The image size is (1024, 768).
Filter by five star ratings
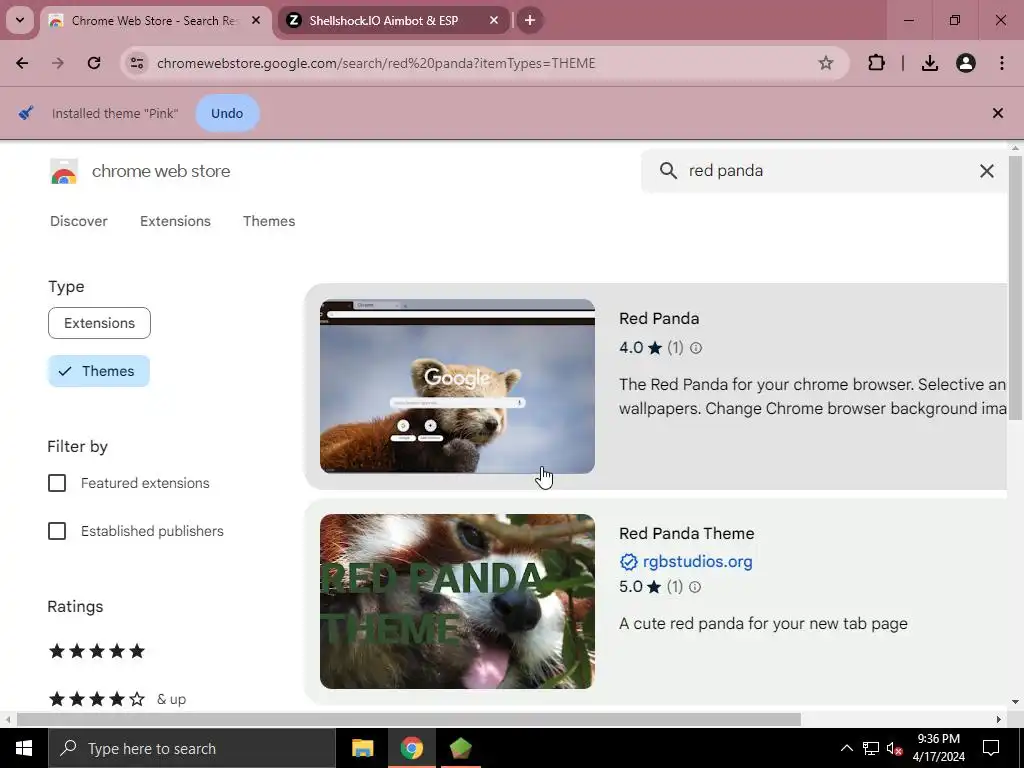(x=97, y=651)
